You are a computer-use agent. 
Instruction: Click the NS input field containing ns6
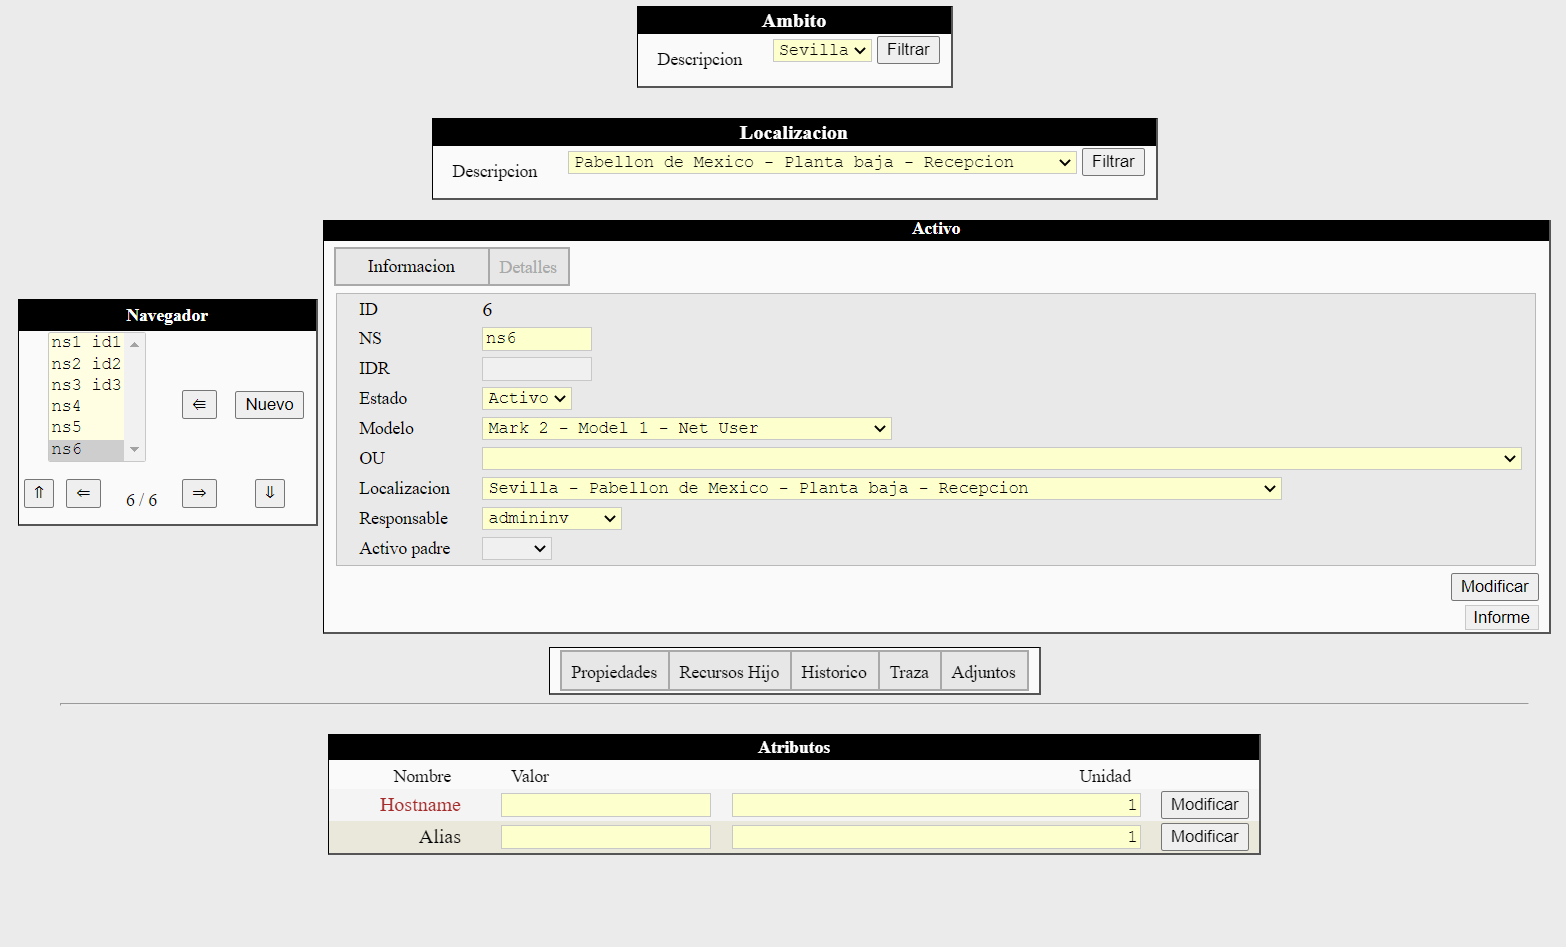(x=536, y=339)
